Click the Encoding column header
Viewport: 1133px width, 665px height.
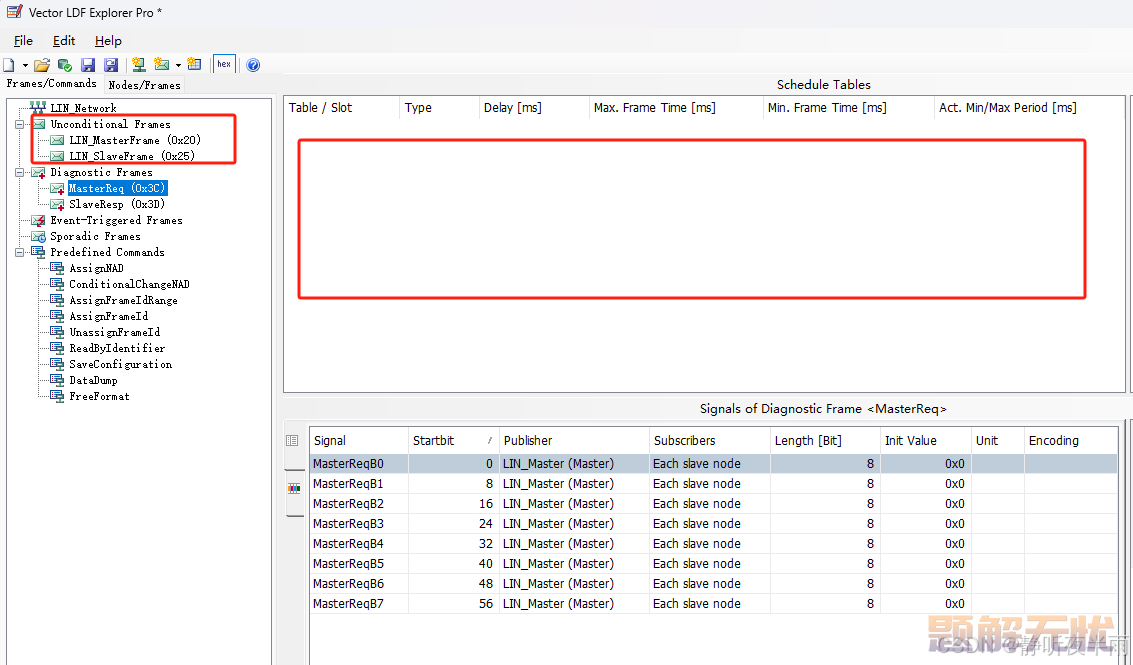1071,440
